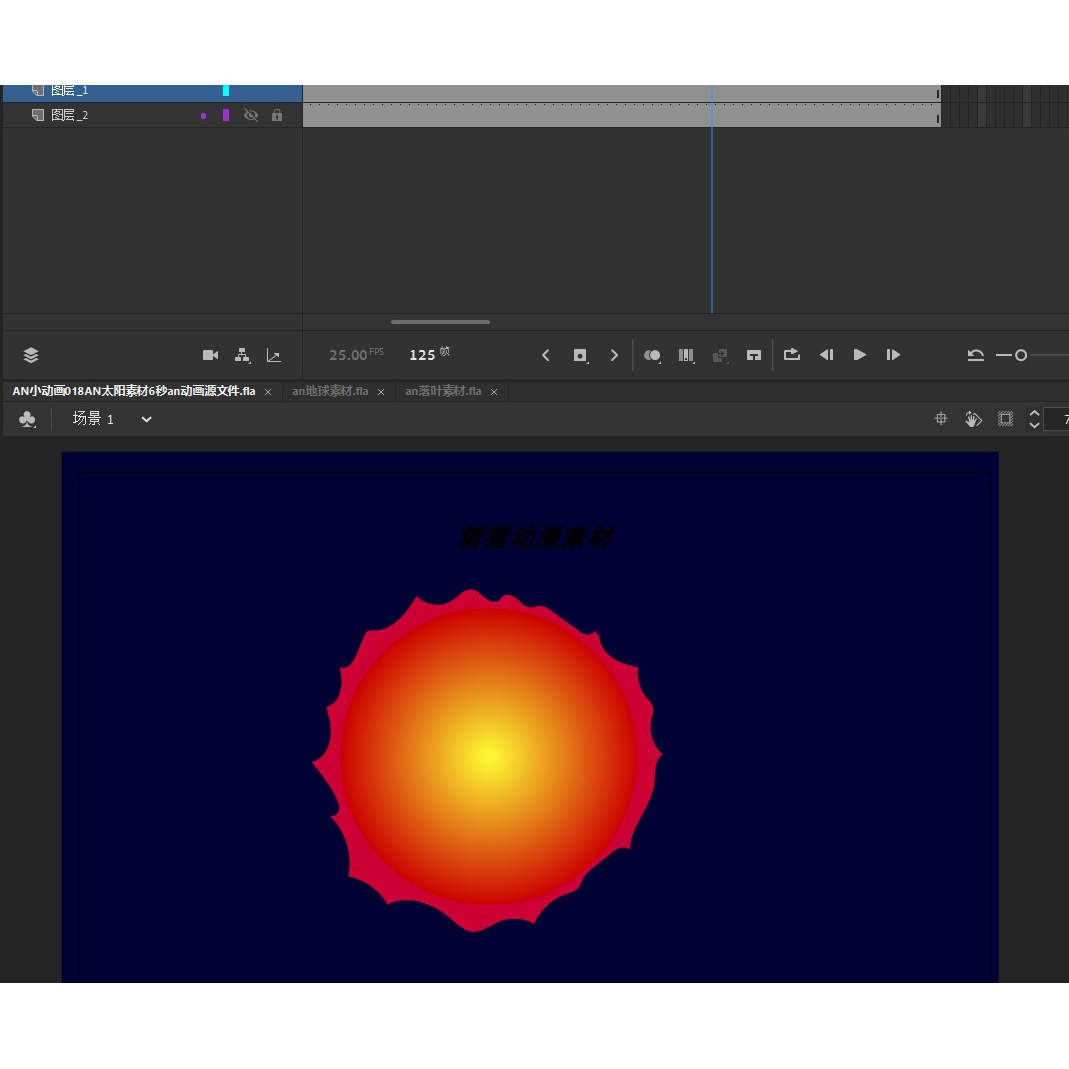Unlock layer 图层_2 with padlock icon
The height and width of the screenshot is (1069, 1069).
click(277, 115)
